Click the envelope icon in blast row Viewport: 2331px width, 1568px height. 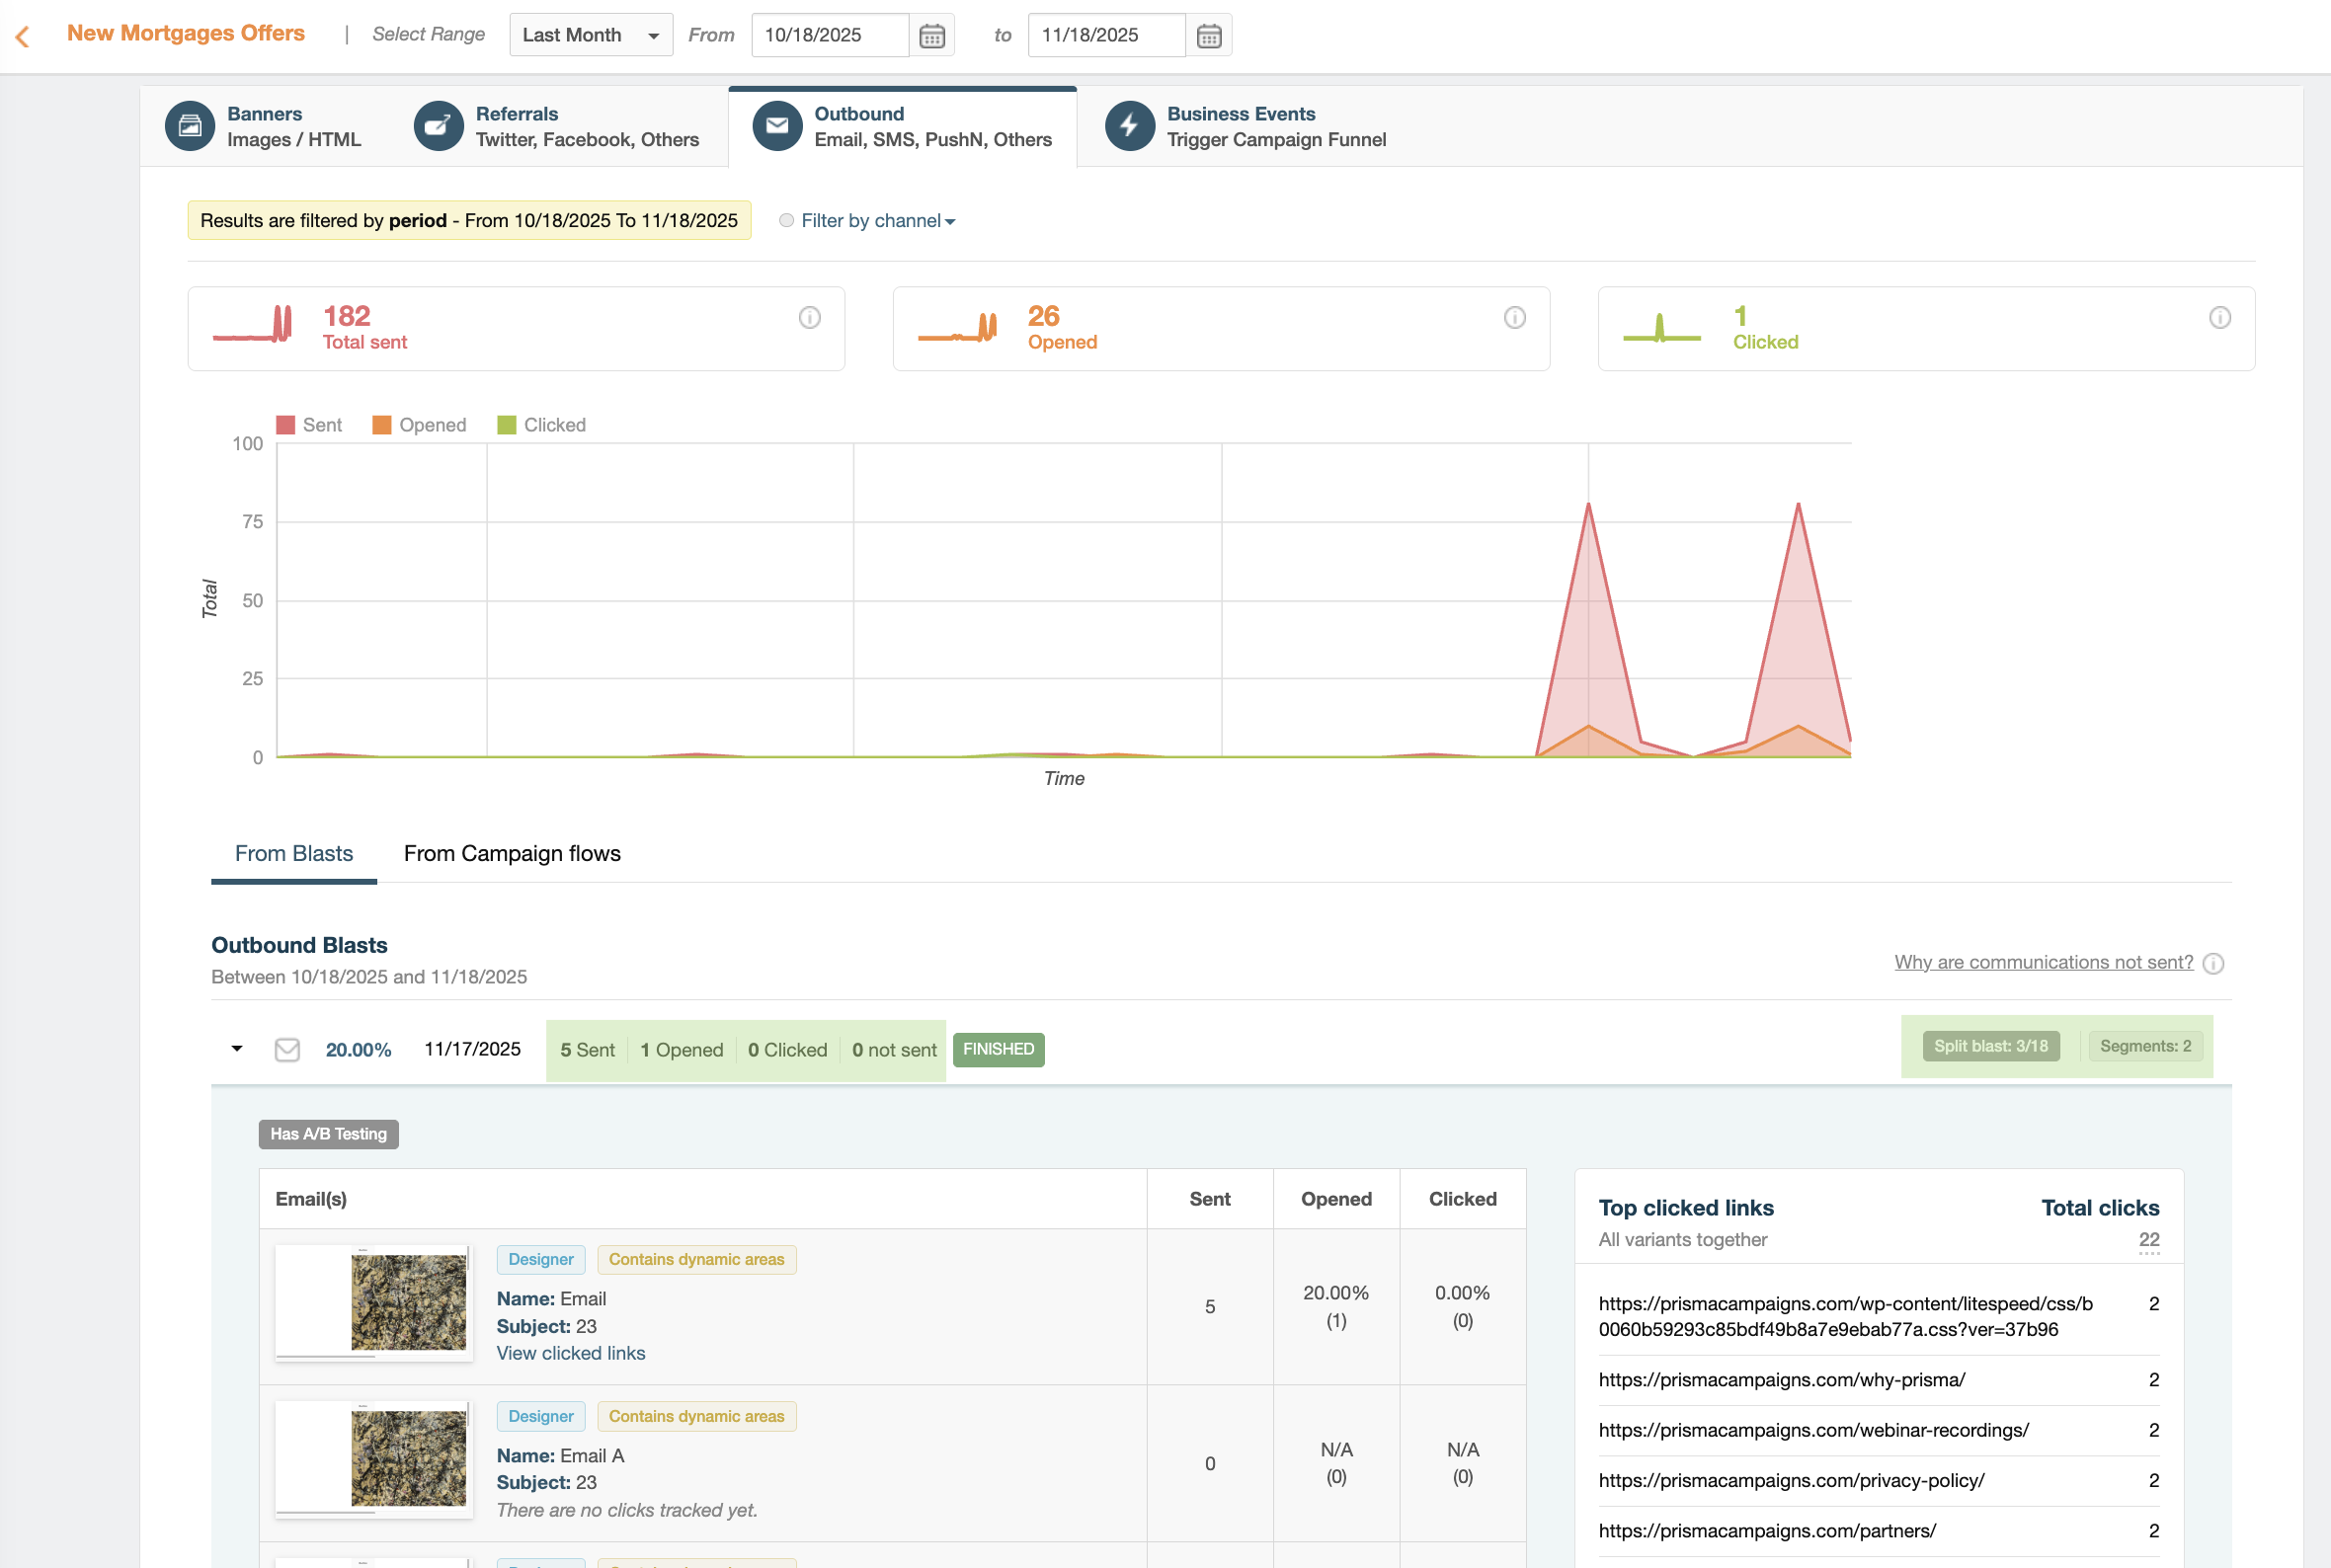(x=287, y=1050)
